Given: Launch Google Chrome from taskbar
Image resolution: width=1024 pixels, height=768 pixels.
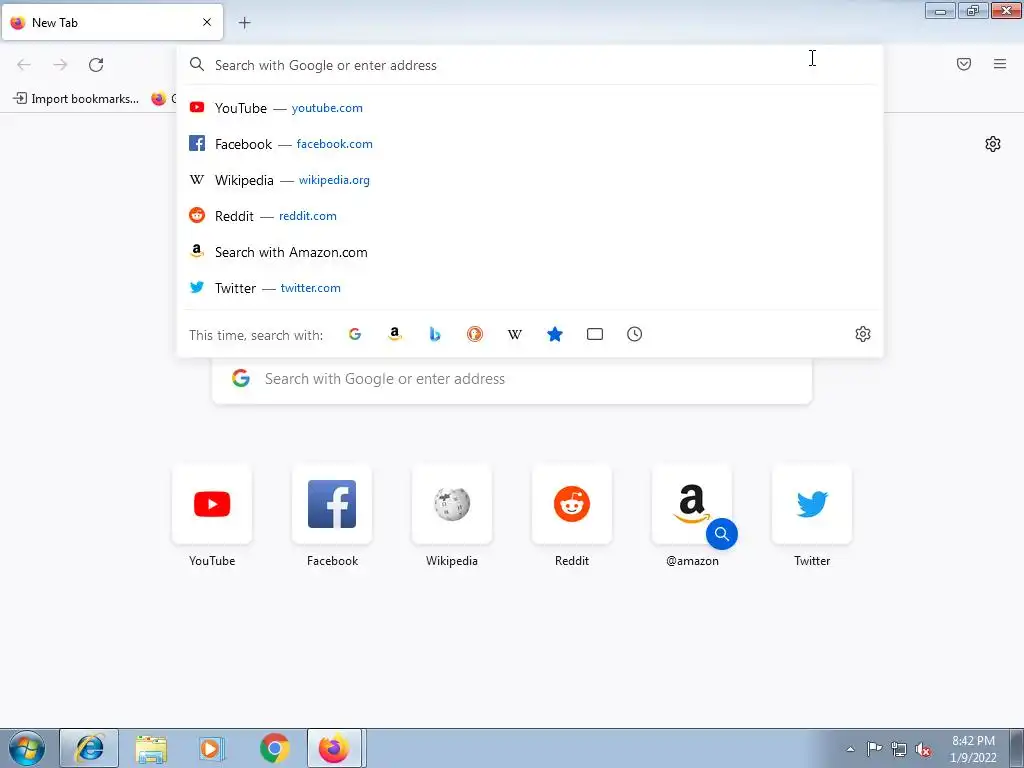Looking at the screenshot, I should 274,748.
